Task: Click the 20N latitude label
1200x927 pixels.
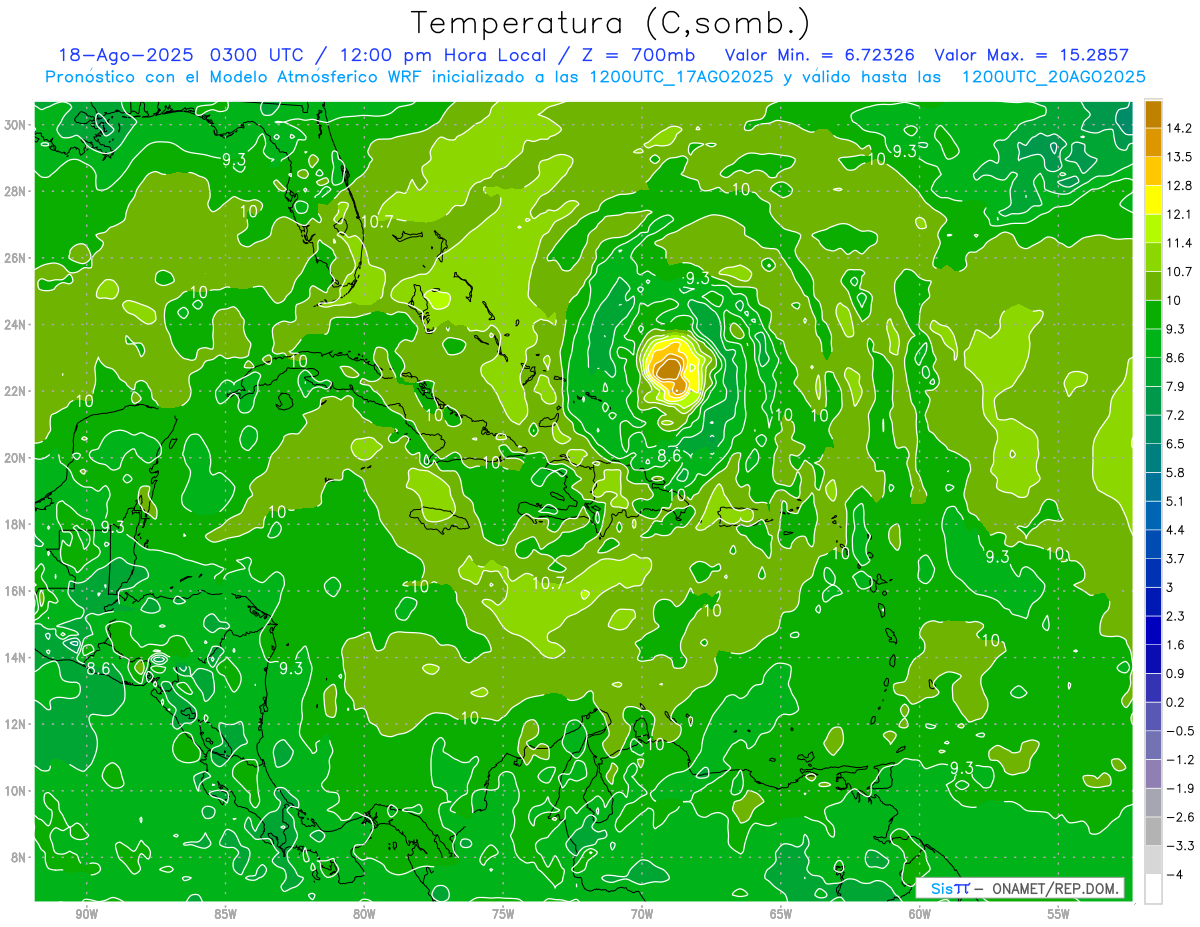Action: point(15,458)
